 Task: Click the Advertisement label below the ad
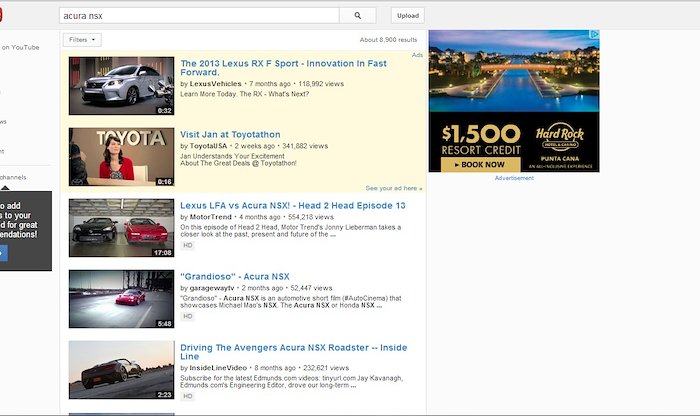pos(514,178)
